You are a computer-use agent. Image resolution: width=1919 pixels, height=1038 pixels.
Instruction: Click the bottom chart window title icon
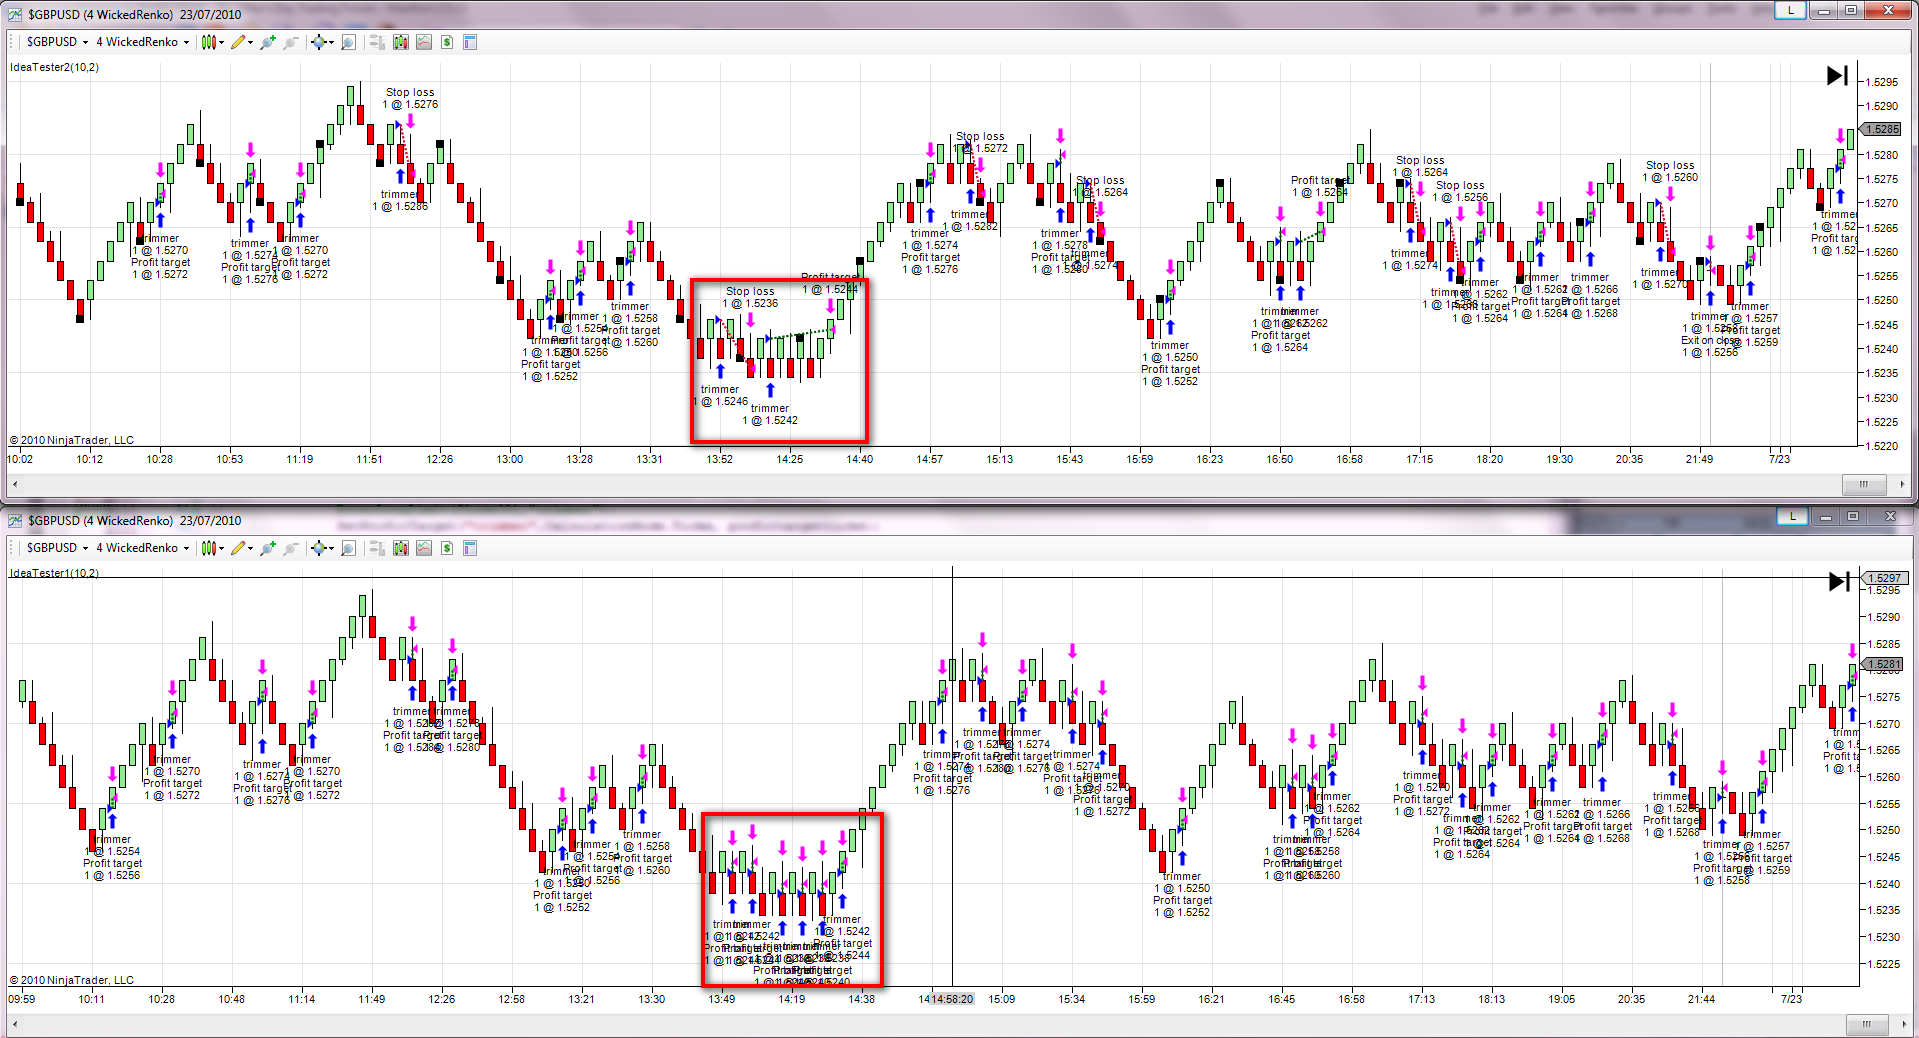pyautogui.click(x=15, y=520)
